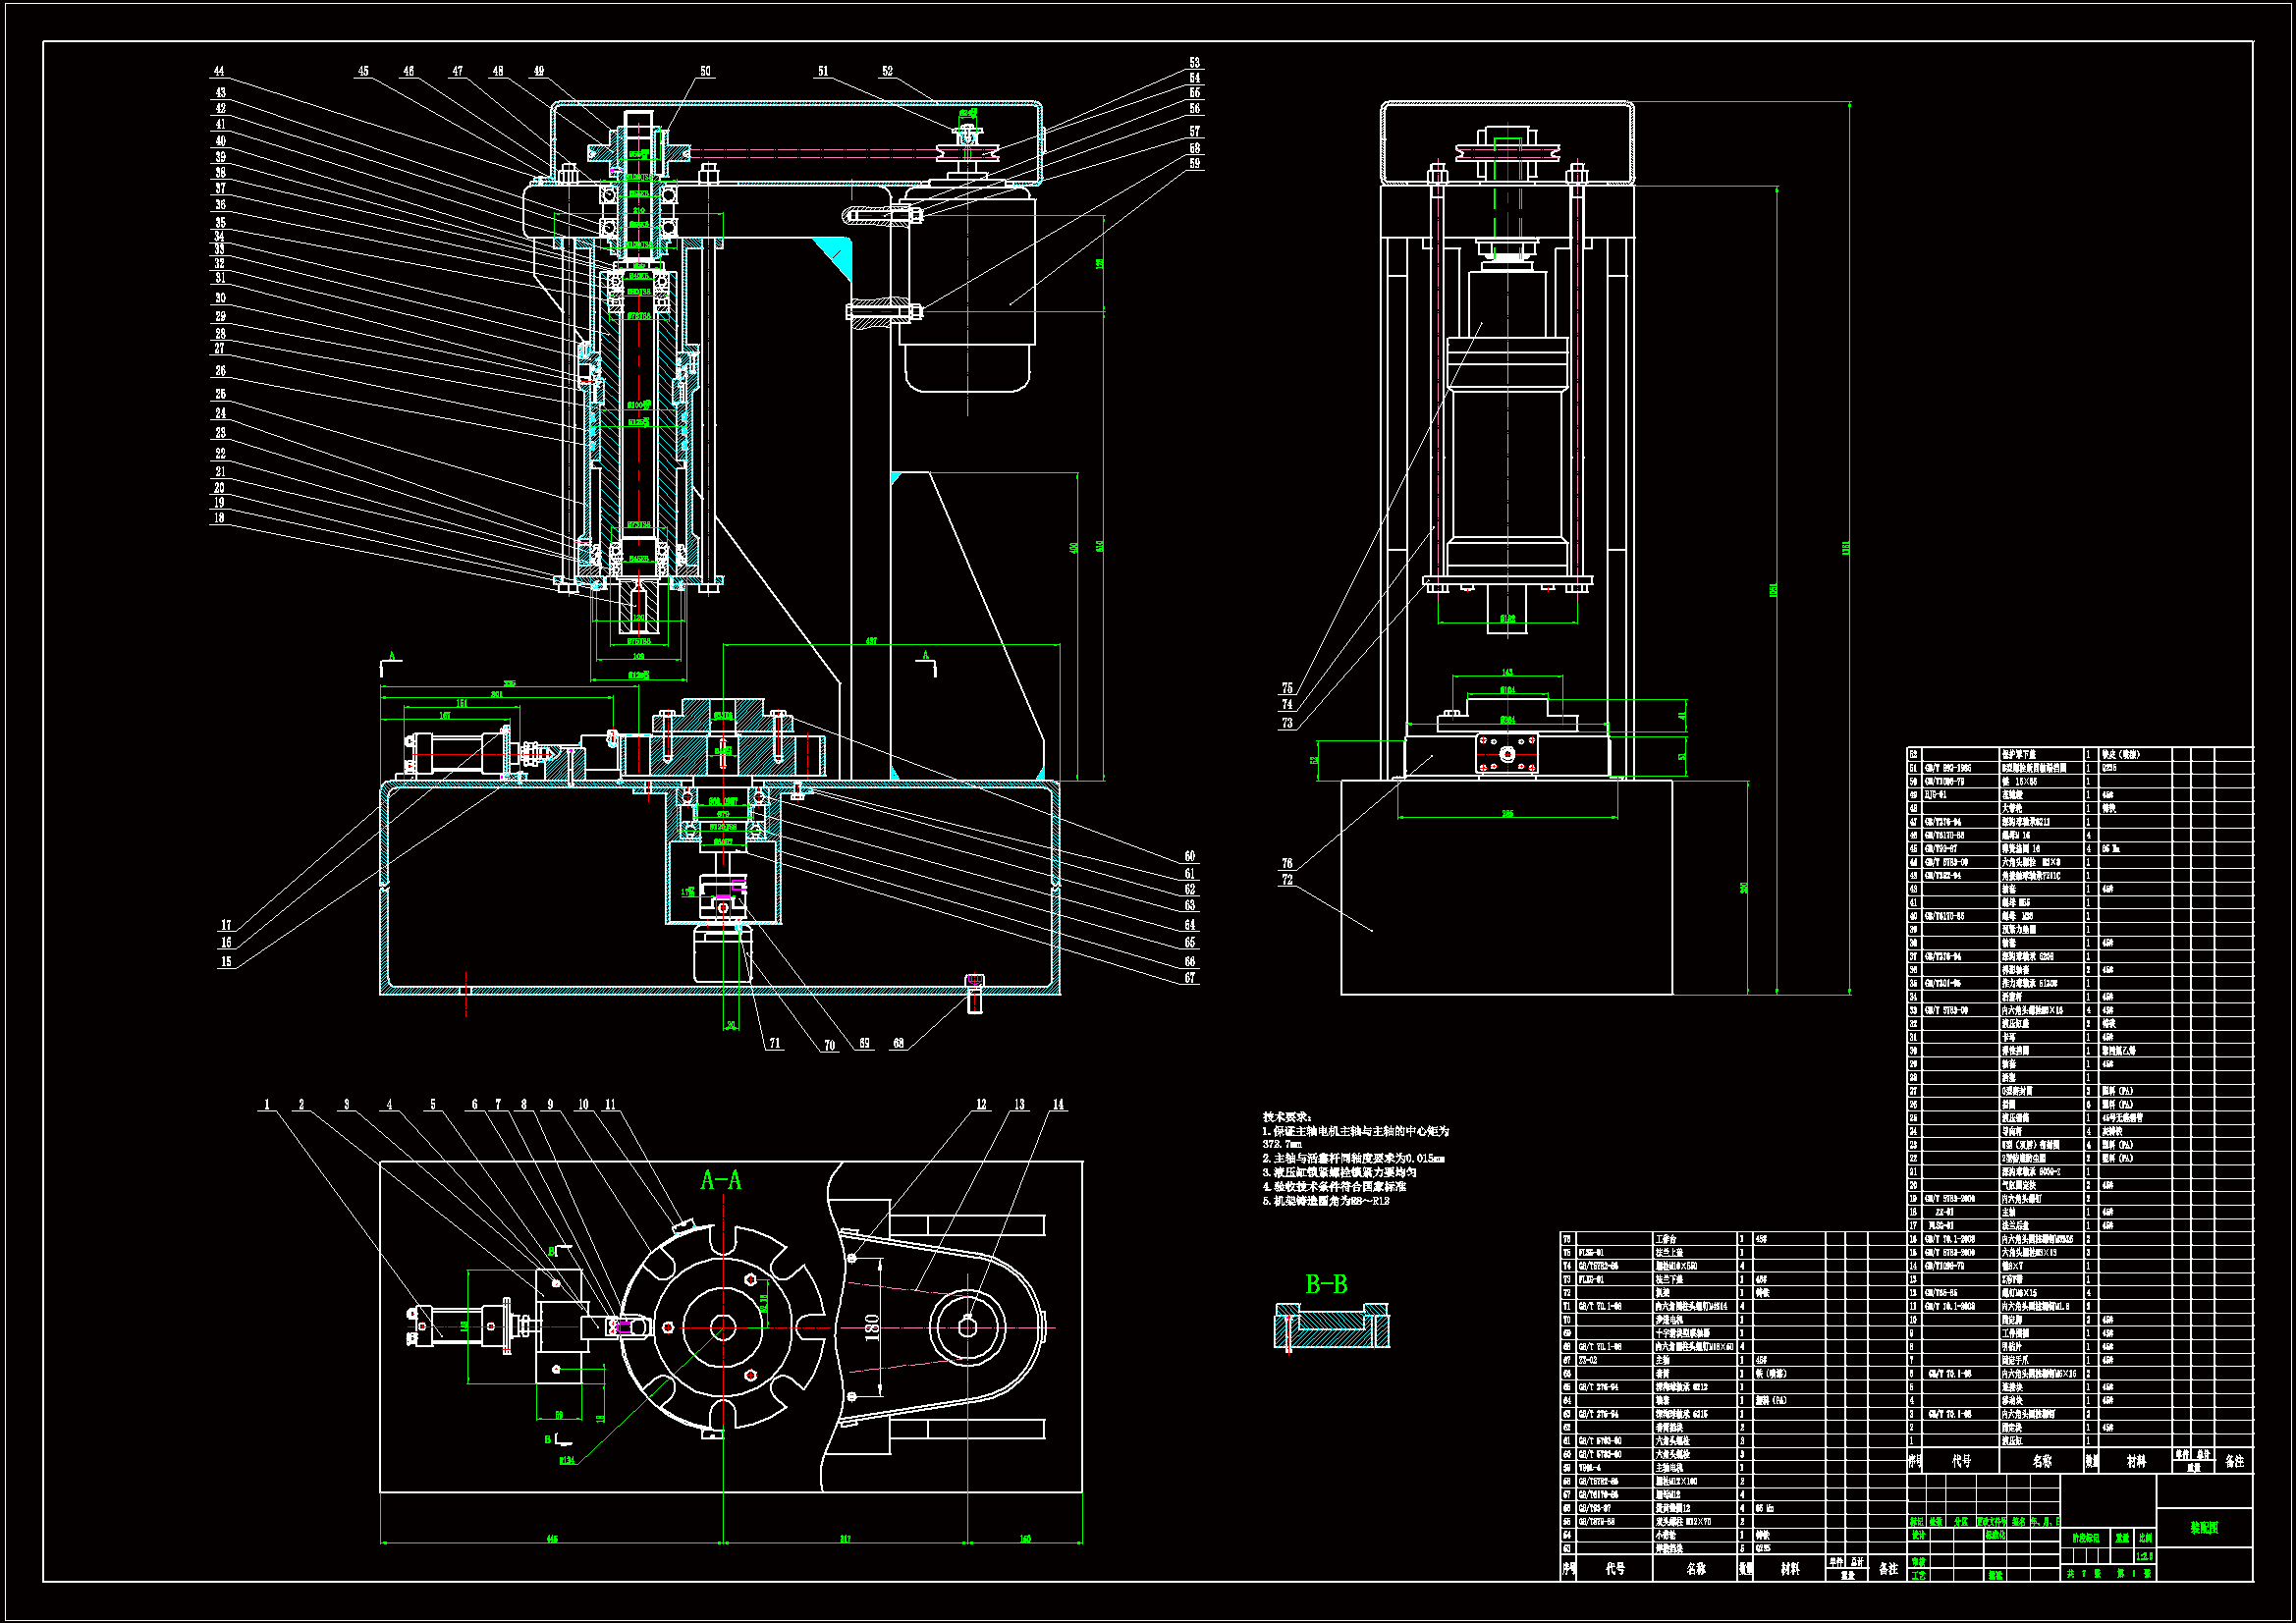2296x1623 pixels.
Task: Click the green A-A section view label
Action: pyautogui.click(x=721, y=1181)
